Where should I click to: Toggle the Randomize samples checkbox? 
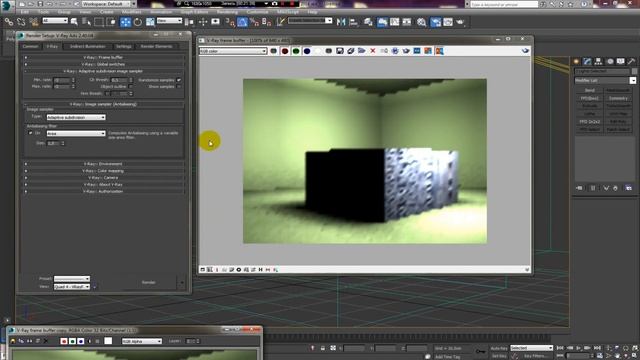point(178,80)
